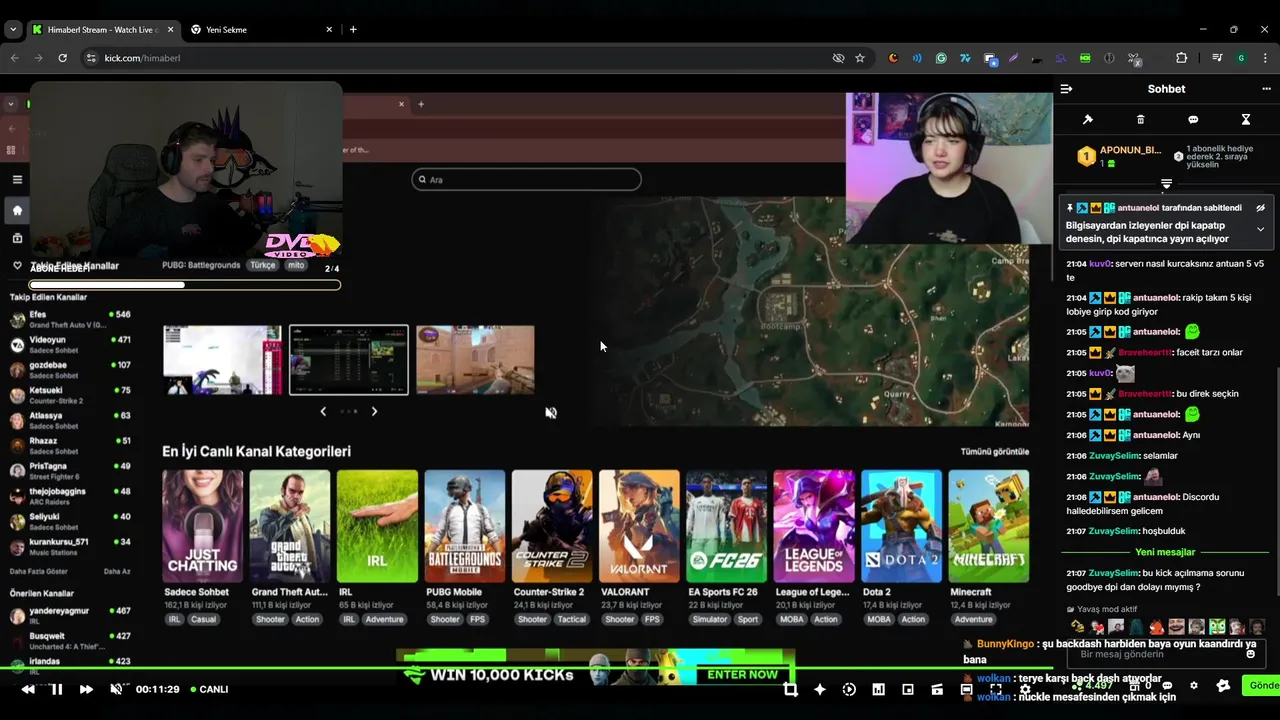
Task: Open playback speed circular icon
Action: pos(849,689)
